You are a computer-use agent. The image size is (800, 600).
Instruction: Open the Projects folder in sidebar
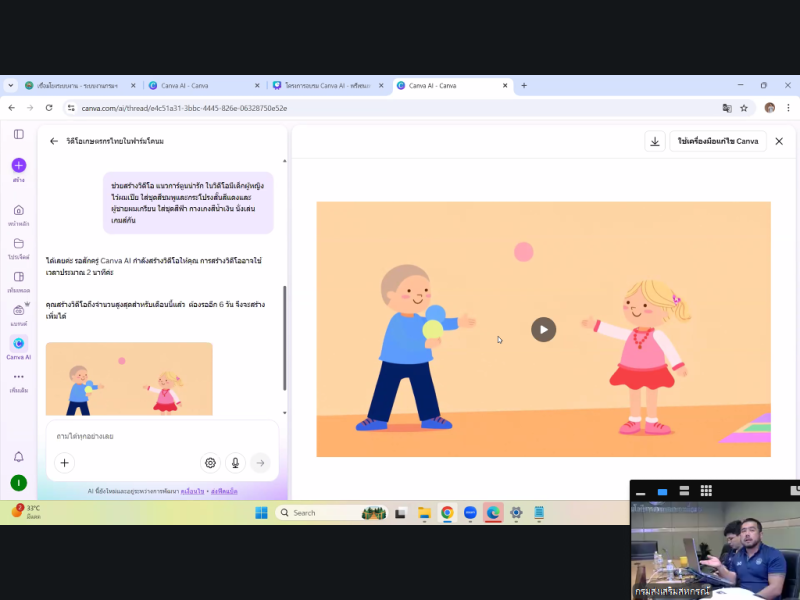point(18,244)
